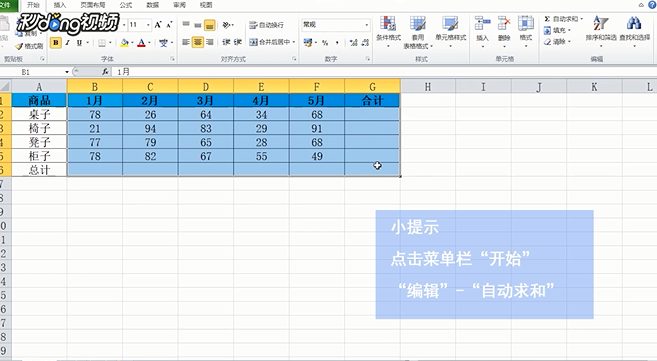The height and width of the screenshot is (361, 657).
Task: Click the Decrease Font Size icon
Action: tap(169, 25)
